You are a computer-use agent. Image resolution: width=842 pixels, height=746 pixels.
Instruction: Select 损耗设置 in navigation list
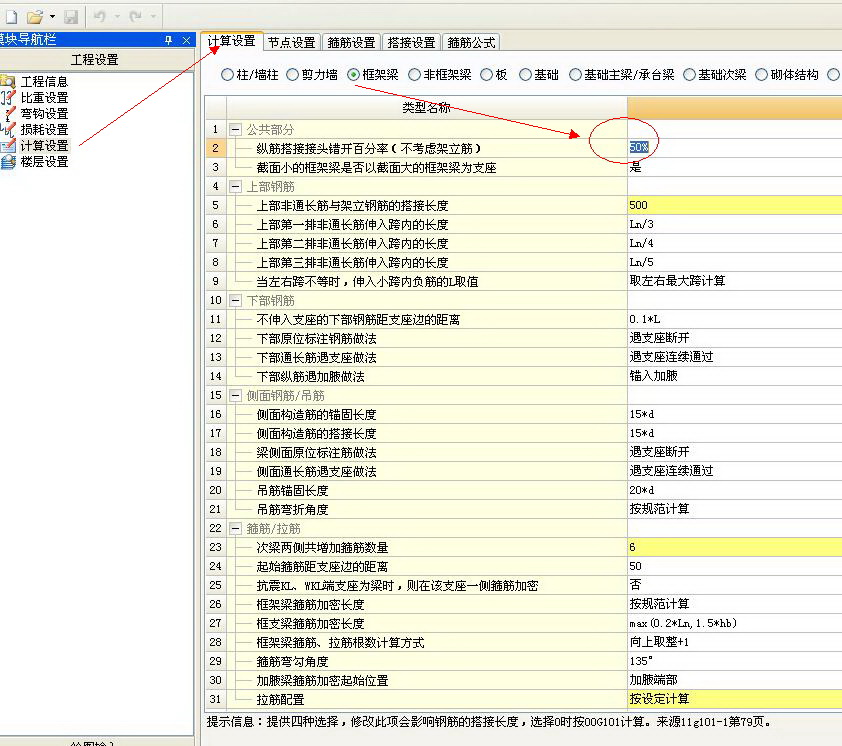tap(44, 130)
